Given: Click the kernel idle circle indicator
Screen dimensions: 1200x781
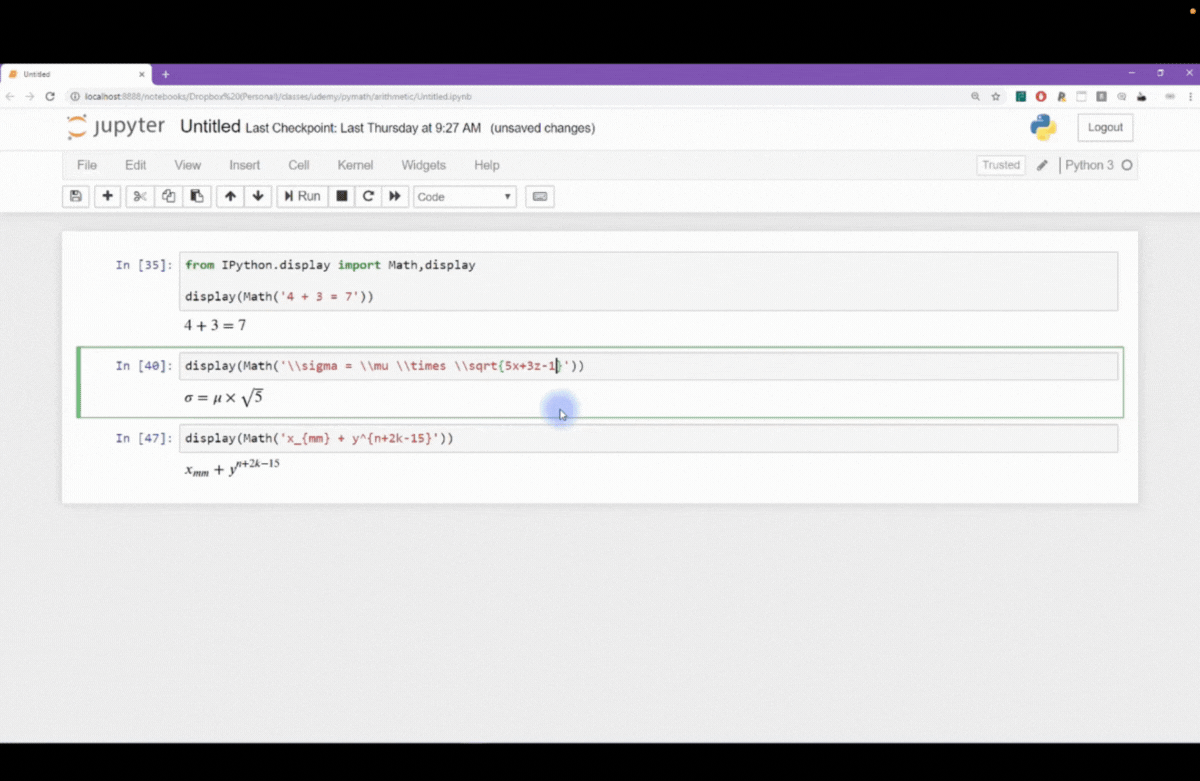Looking at the screenshot, I should [1127, 165].
